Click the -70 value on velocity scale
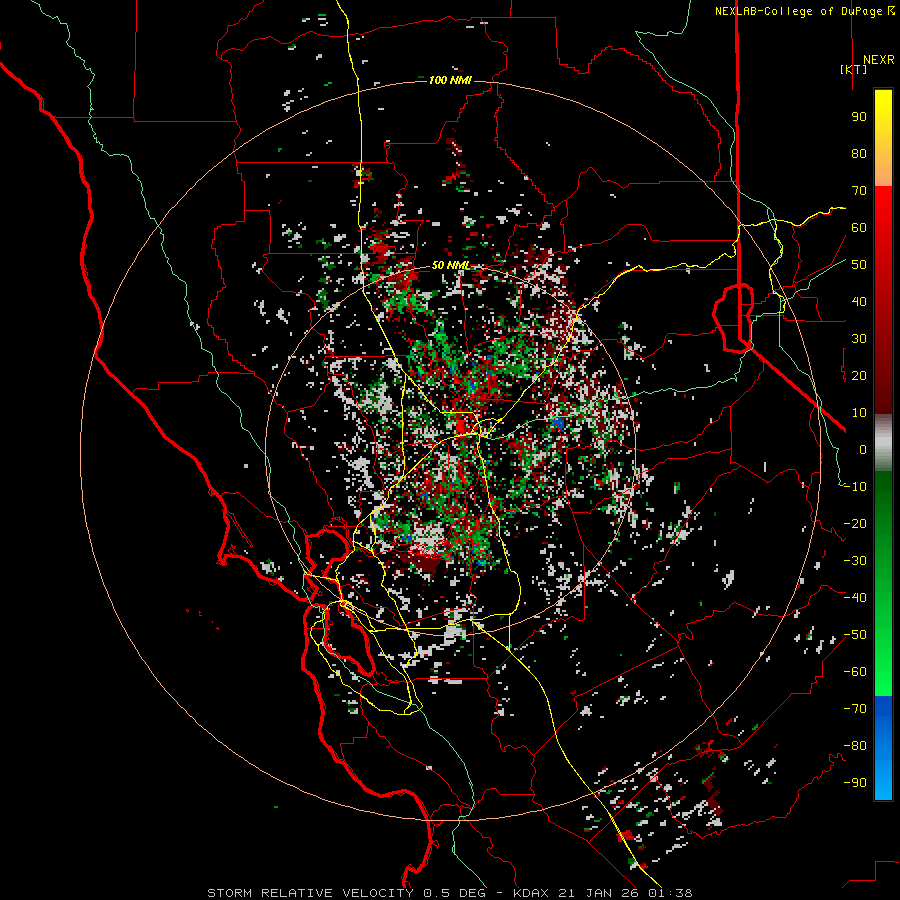The height and width of the screenshot is (900, 900). [x=855, y=709]
